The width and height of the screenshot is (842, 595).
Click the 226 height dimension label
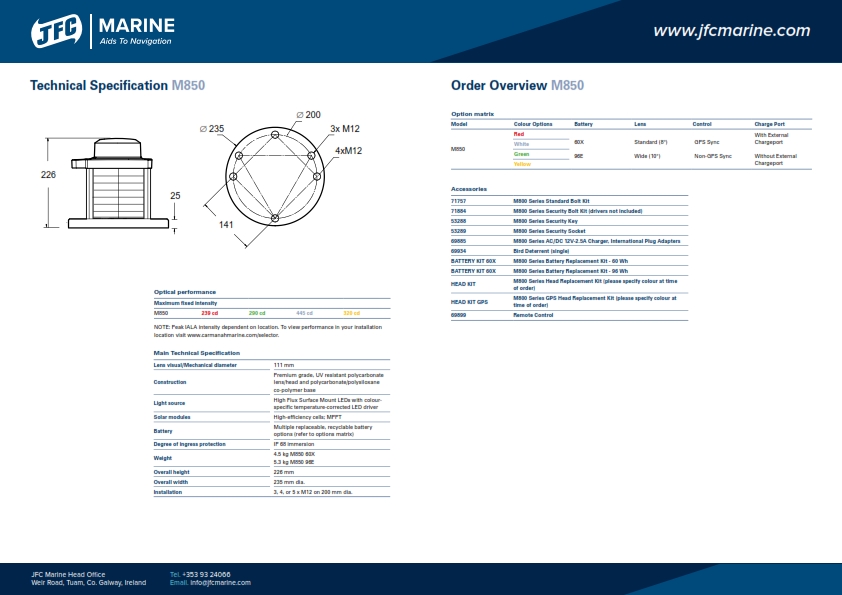[x=48, y=175]
